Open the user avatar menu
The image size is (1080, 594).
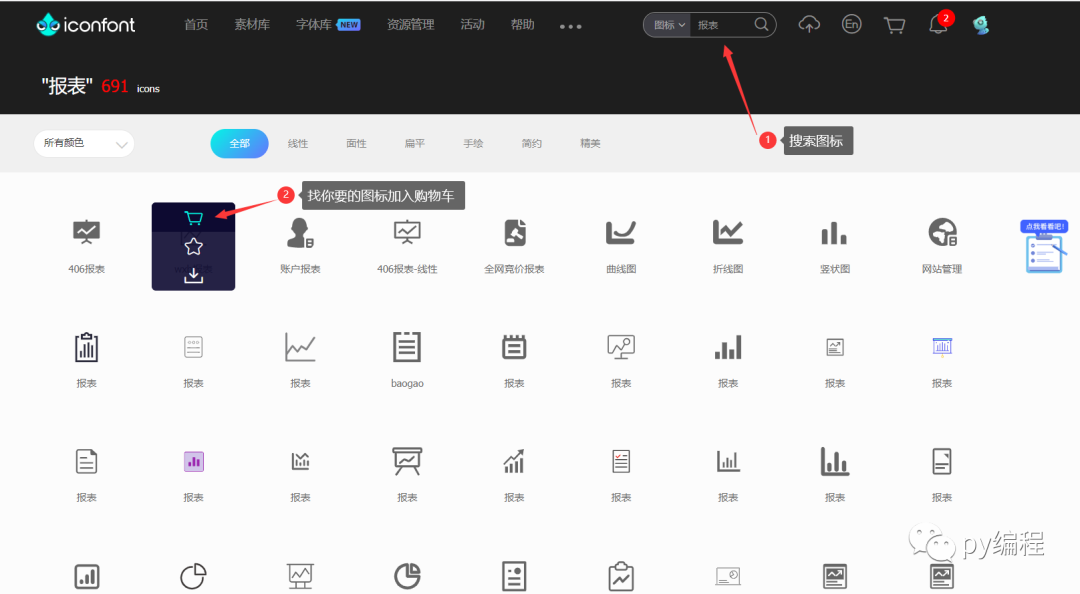click(981, 25)
